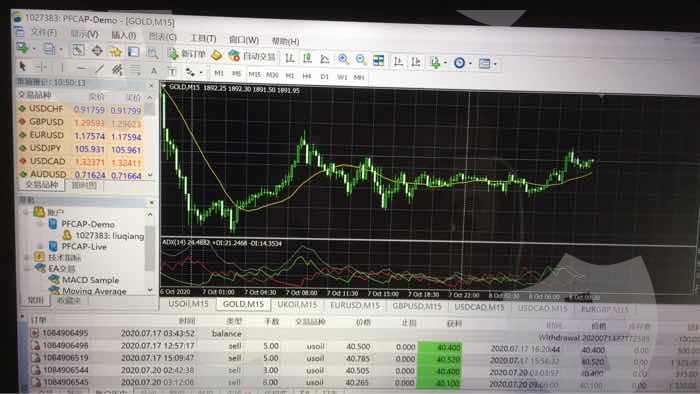
Task: Zoom out on the chart
Action: click(361, 59)
